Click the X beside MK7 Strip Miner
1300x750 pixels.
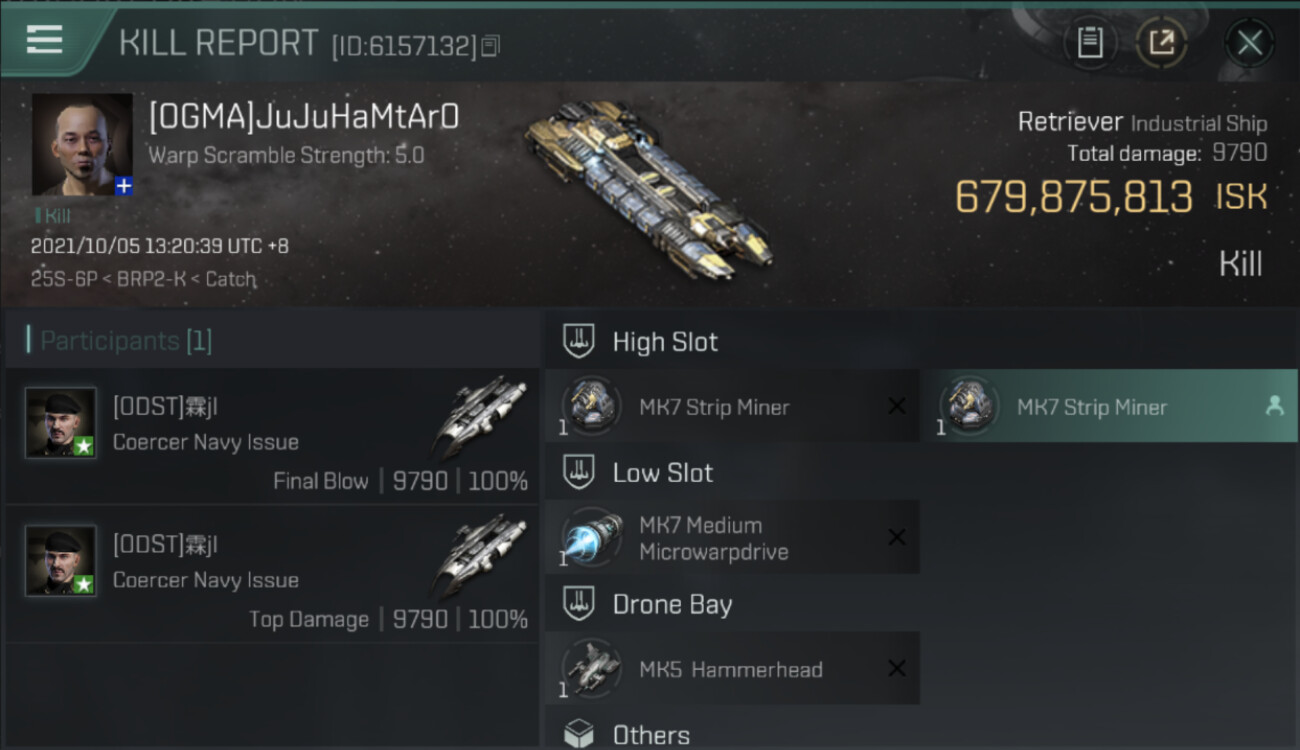(897, 406)
